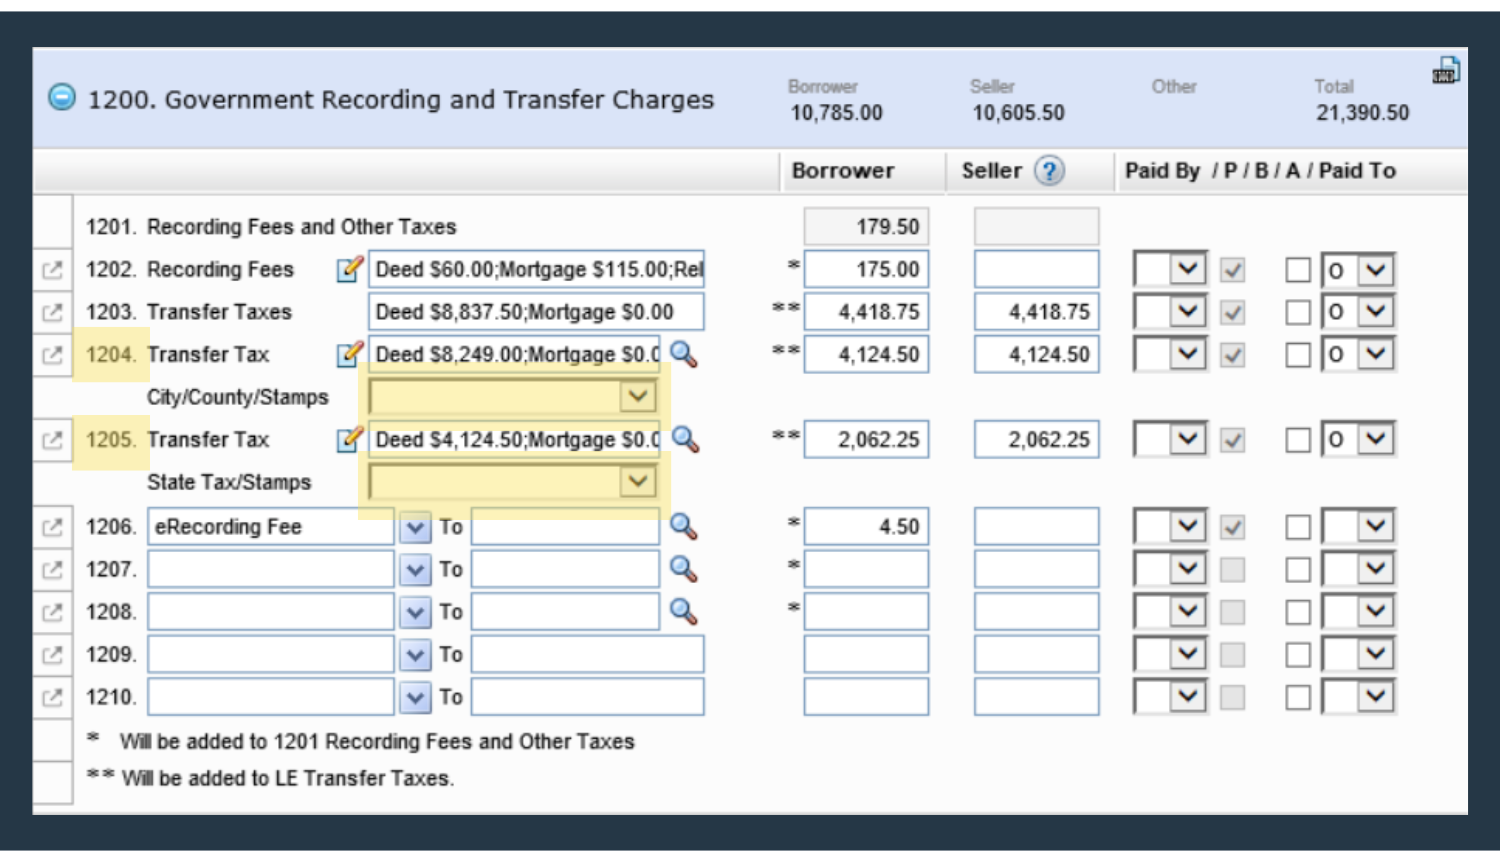Open Seller column help question mark
The height and width of the screenshot is (856, 1500).
click(1049, 171)
